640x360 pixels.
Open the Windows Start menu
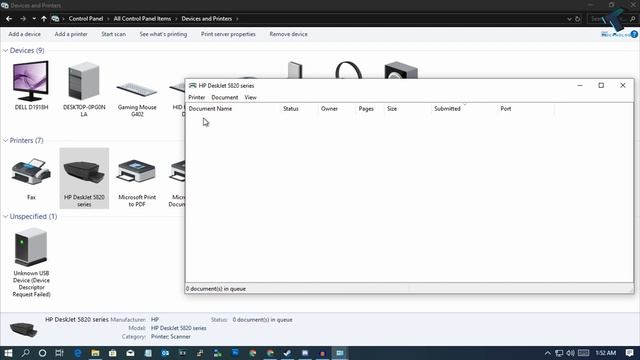[x=8, y=353]
